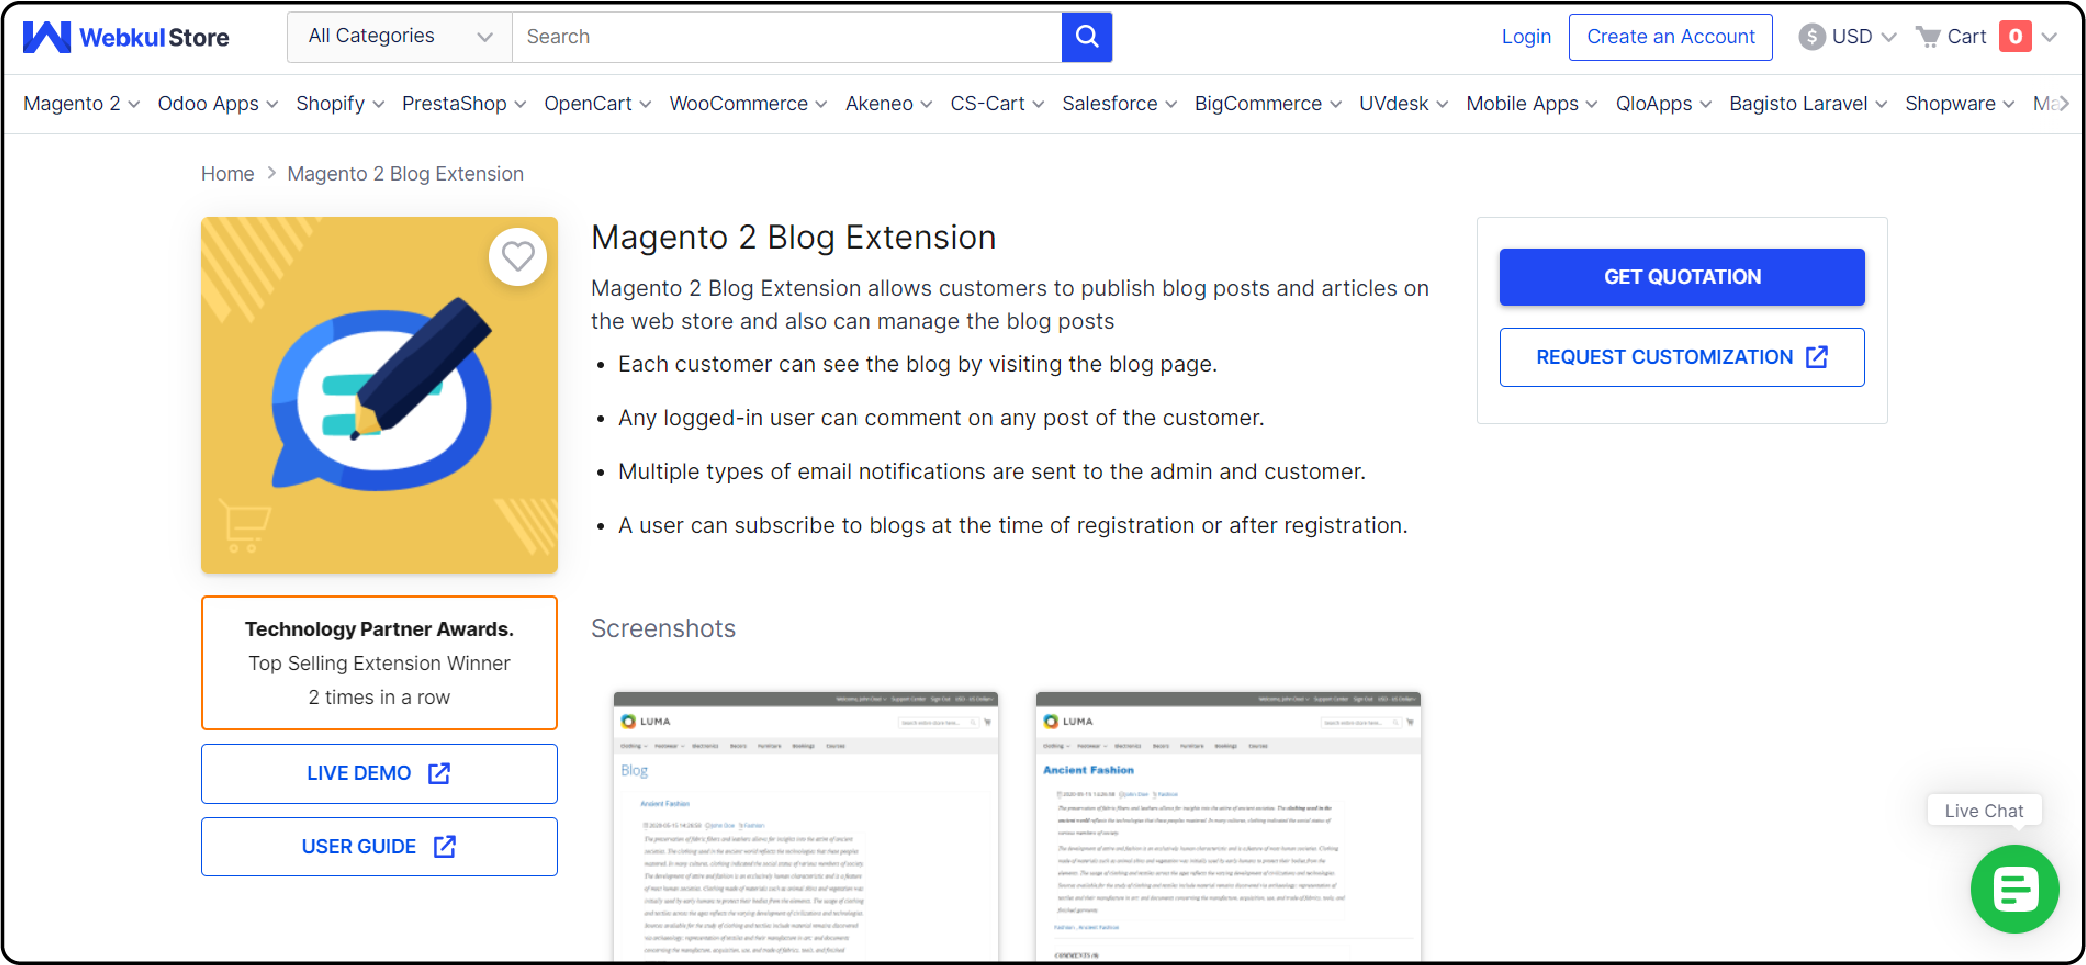The height and width of the screenshot is (965, 2086).
Task: Expand the Mobile Apps menu
Action: (x=1532, y=104)
